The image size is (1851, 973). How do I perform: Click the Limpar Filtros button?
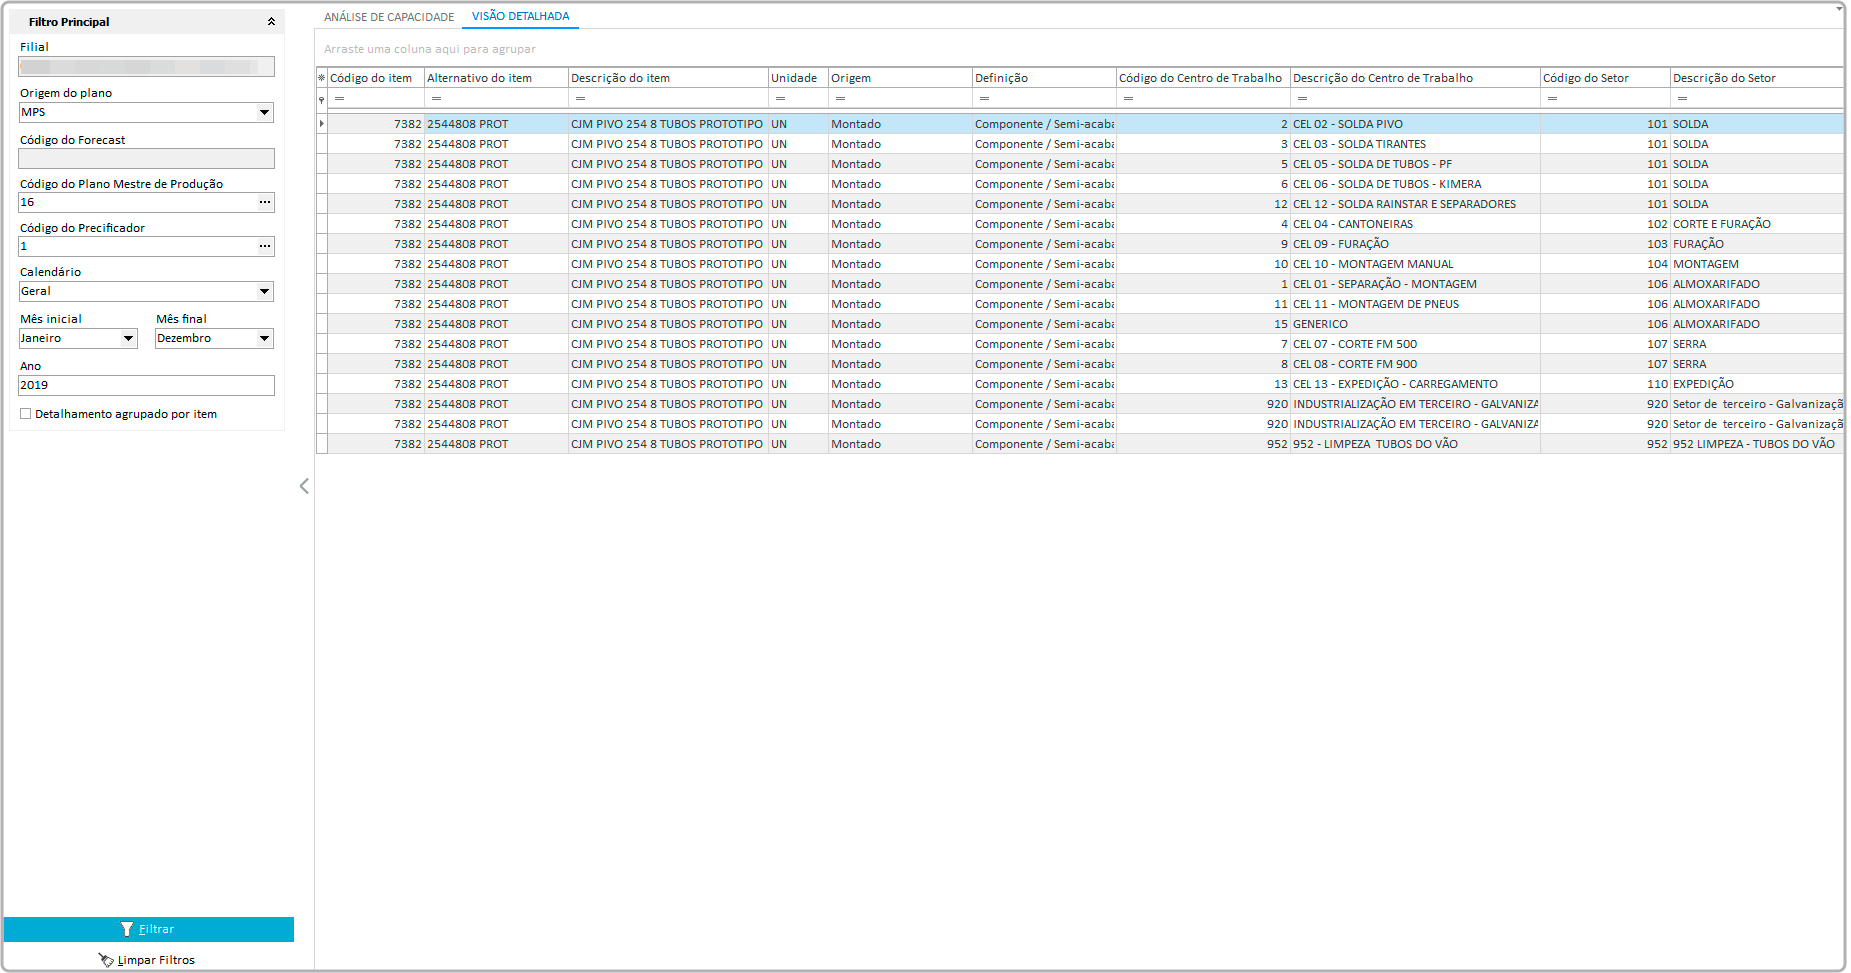pyautogui.click(x=147, y=960)
